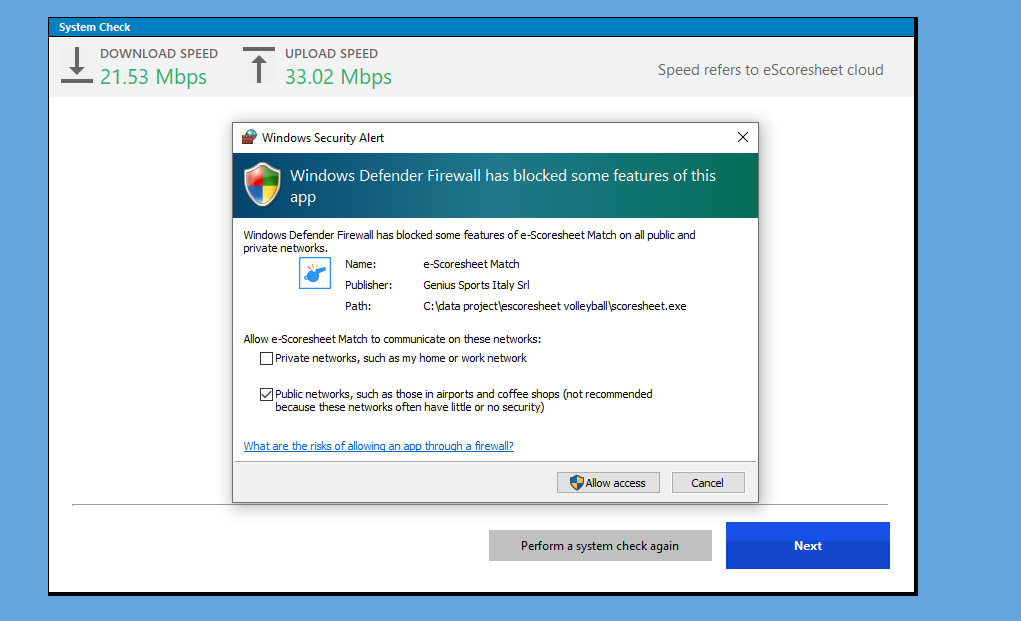Image resolution: width=1021 pixels, height=621 pixels.
Task: Click the Next button
Action: (808, 545)
